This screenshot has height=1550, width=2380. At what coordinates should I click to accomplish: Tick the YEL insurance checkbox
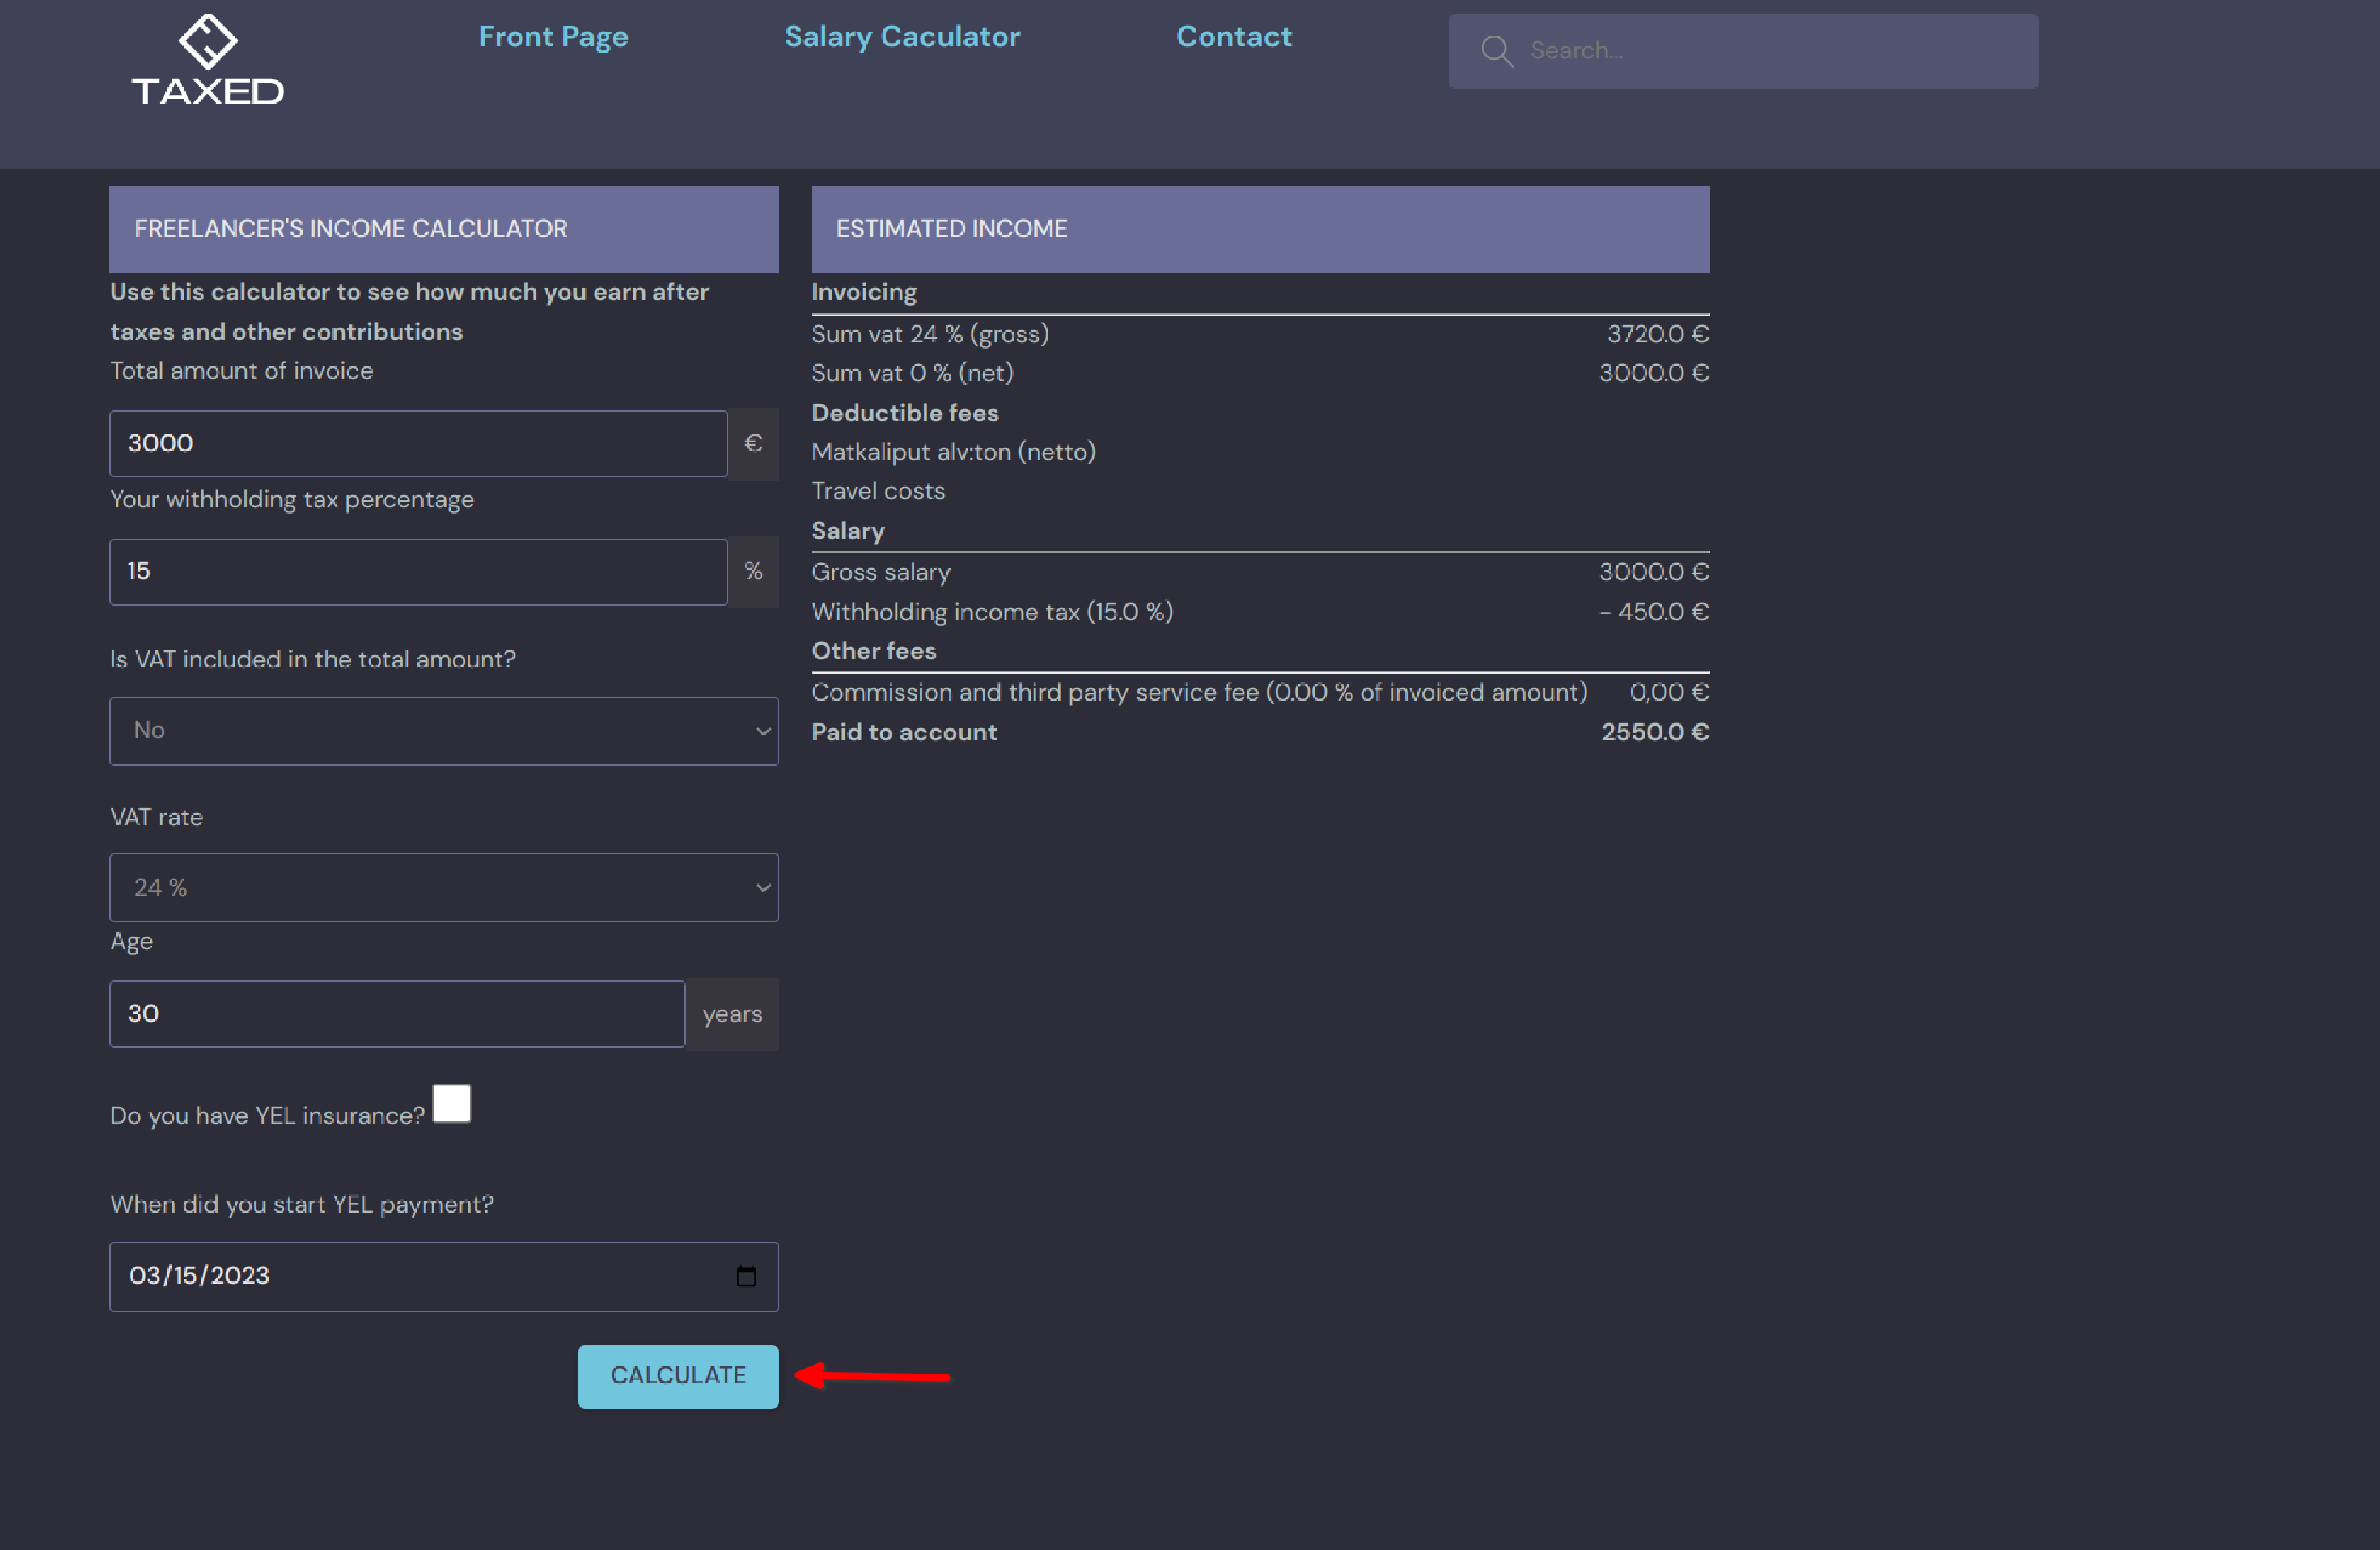452,1104
